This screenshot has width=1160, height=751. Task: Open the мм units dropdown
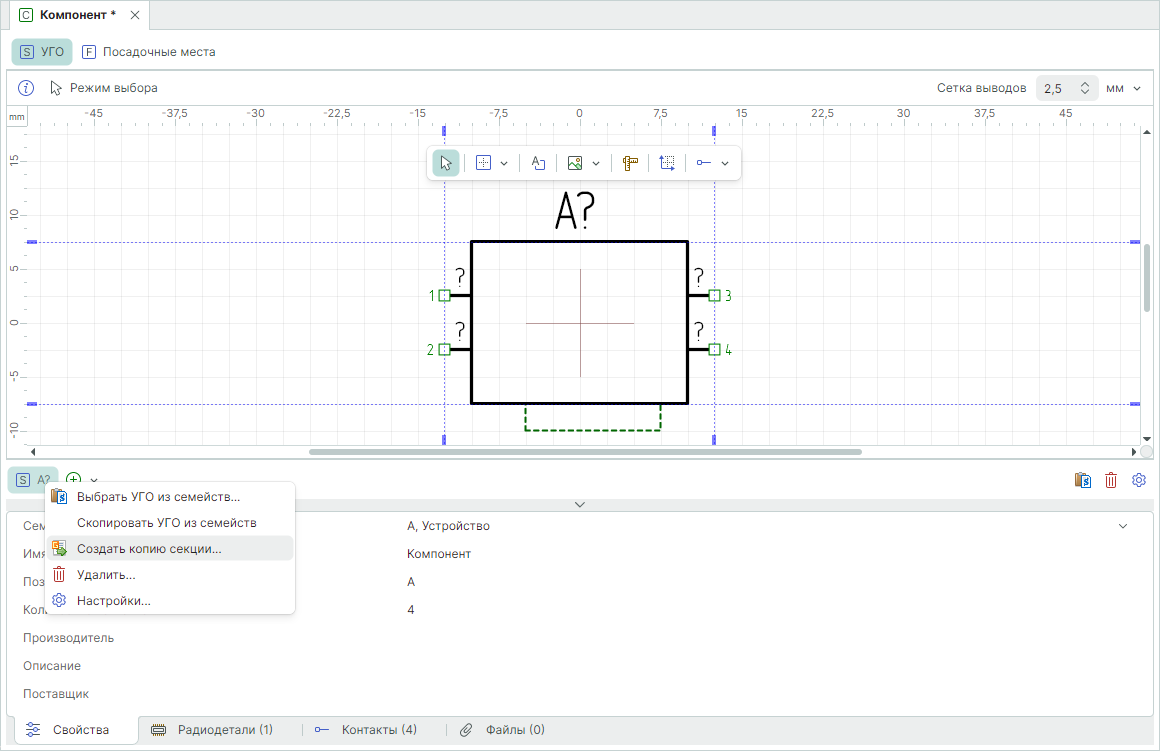coord(1123,88)
